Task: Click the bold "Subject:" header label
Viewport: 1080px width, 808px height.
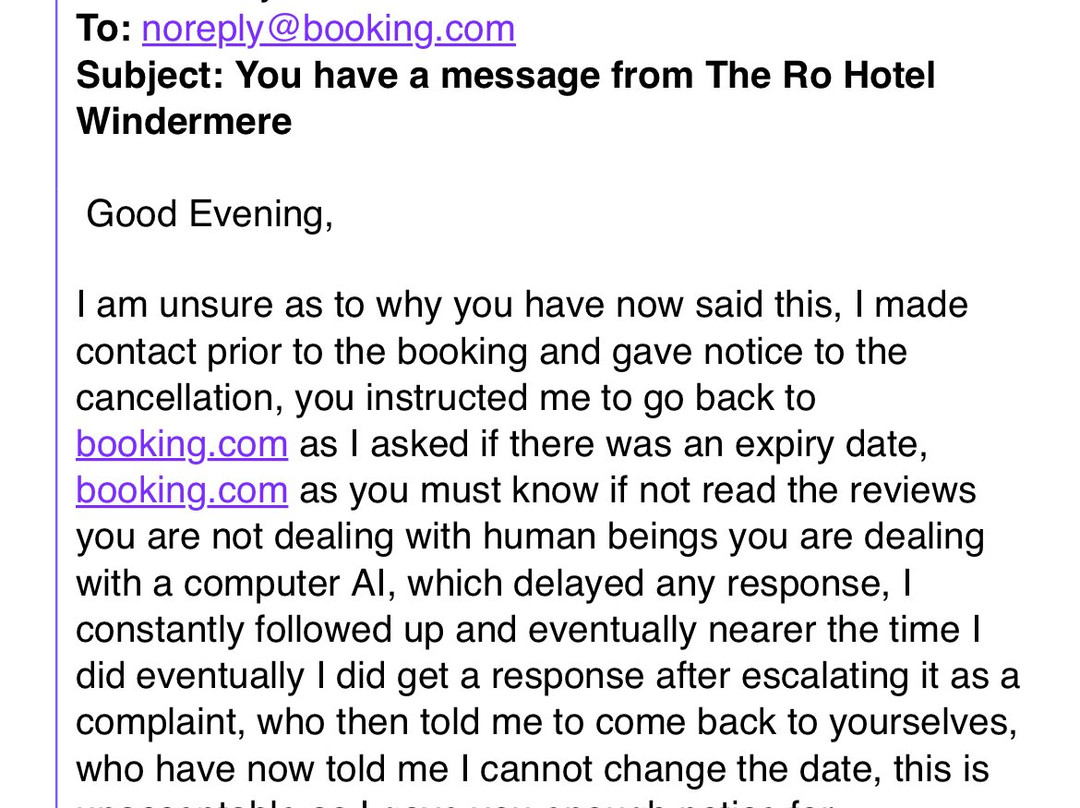Action: [150, 75]
